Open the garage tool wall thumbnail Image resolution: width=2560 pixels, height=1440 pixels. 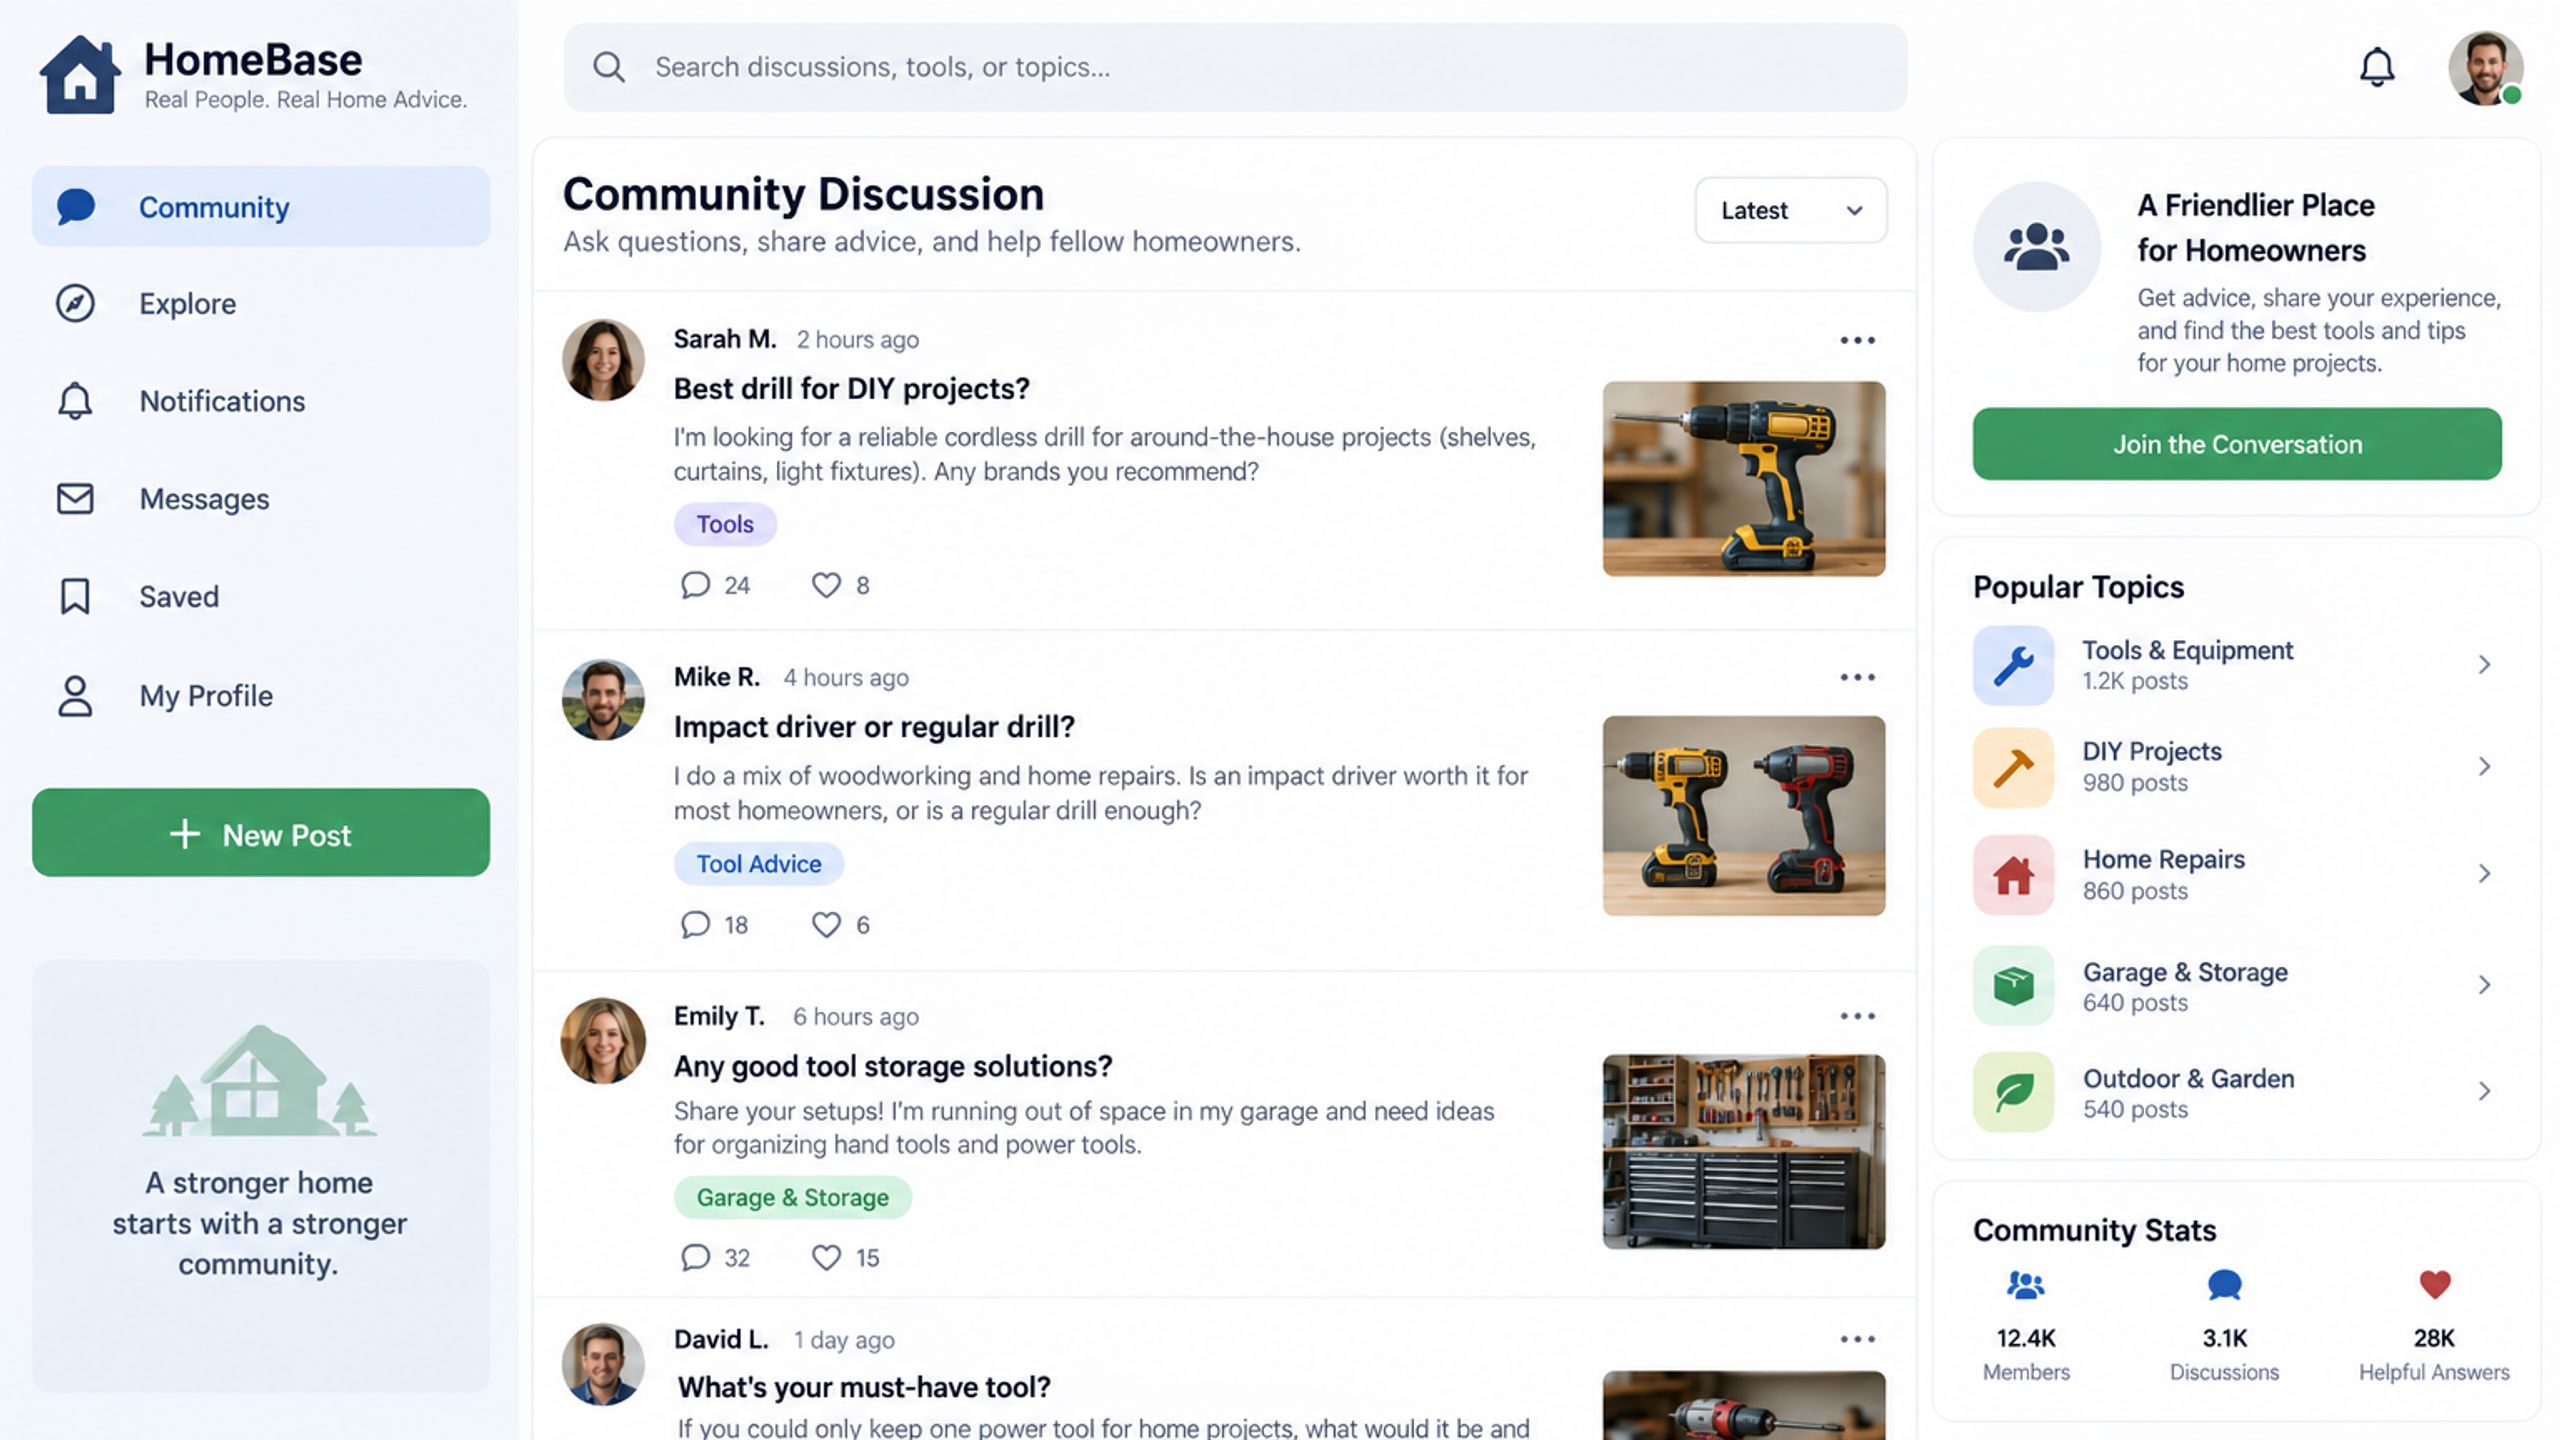pyautogui.click(x=1744, y=1152)
